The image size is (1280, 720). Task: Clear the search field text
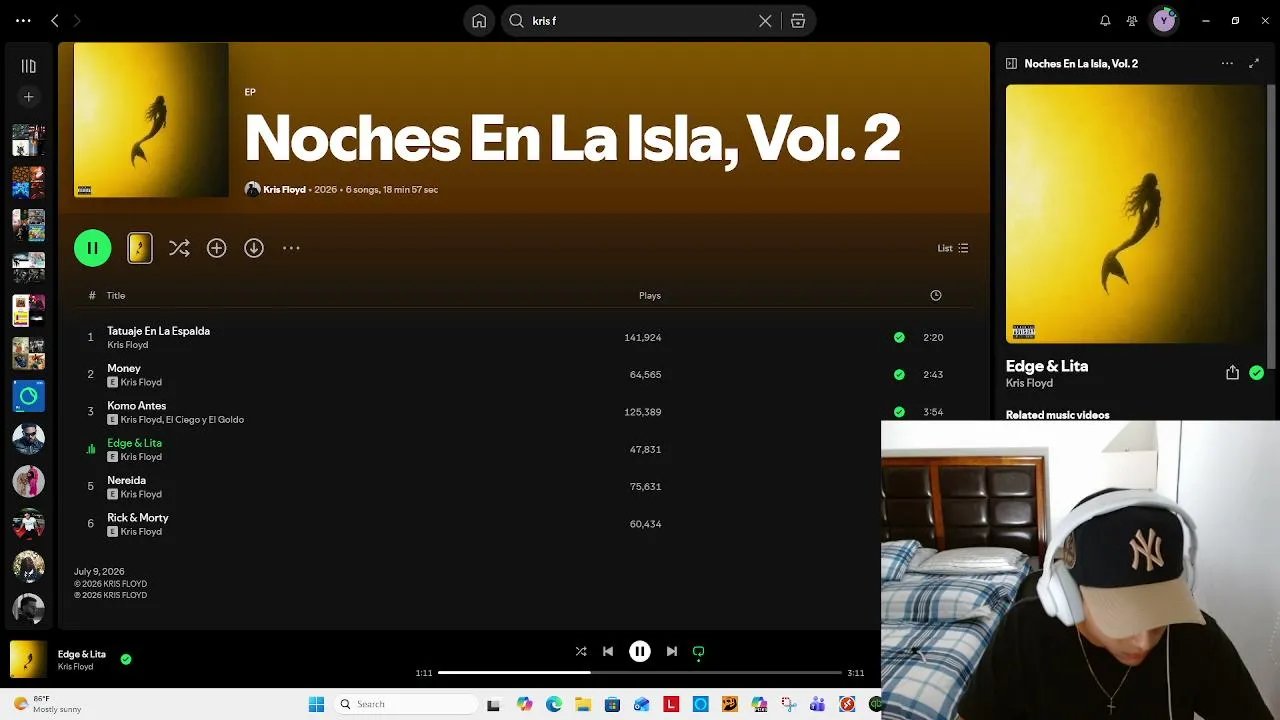(x=765, y=20)
